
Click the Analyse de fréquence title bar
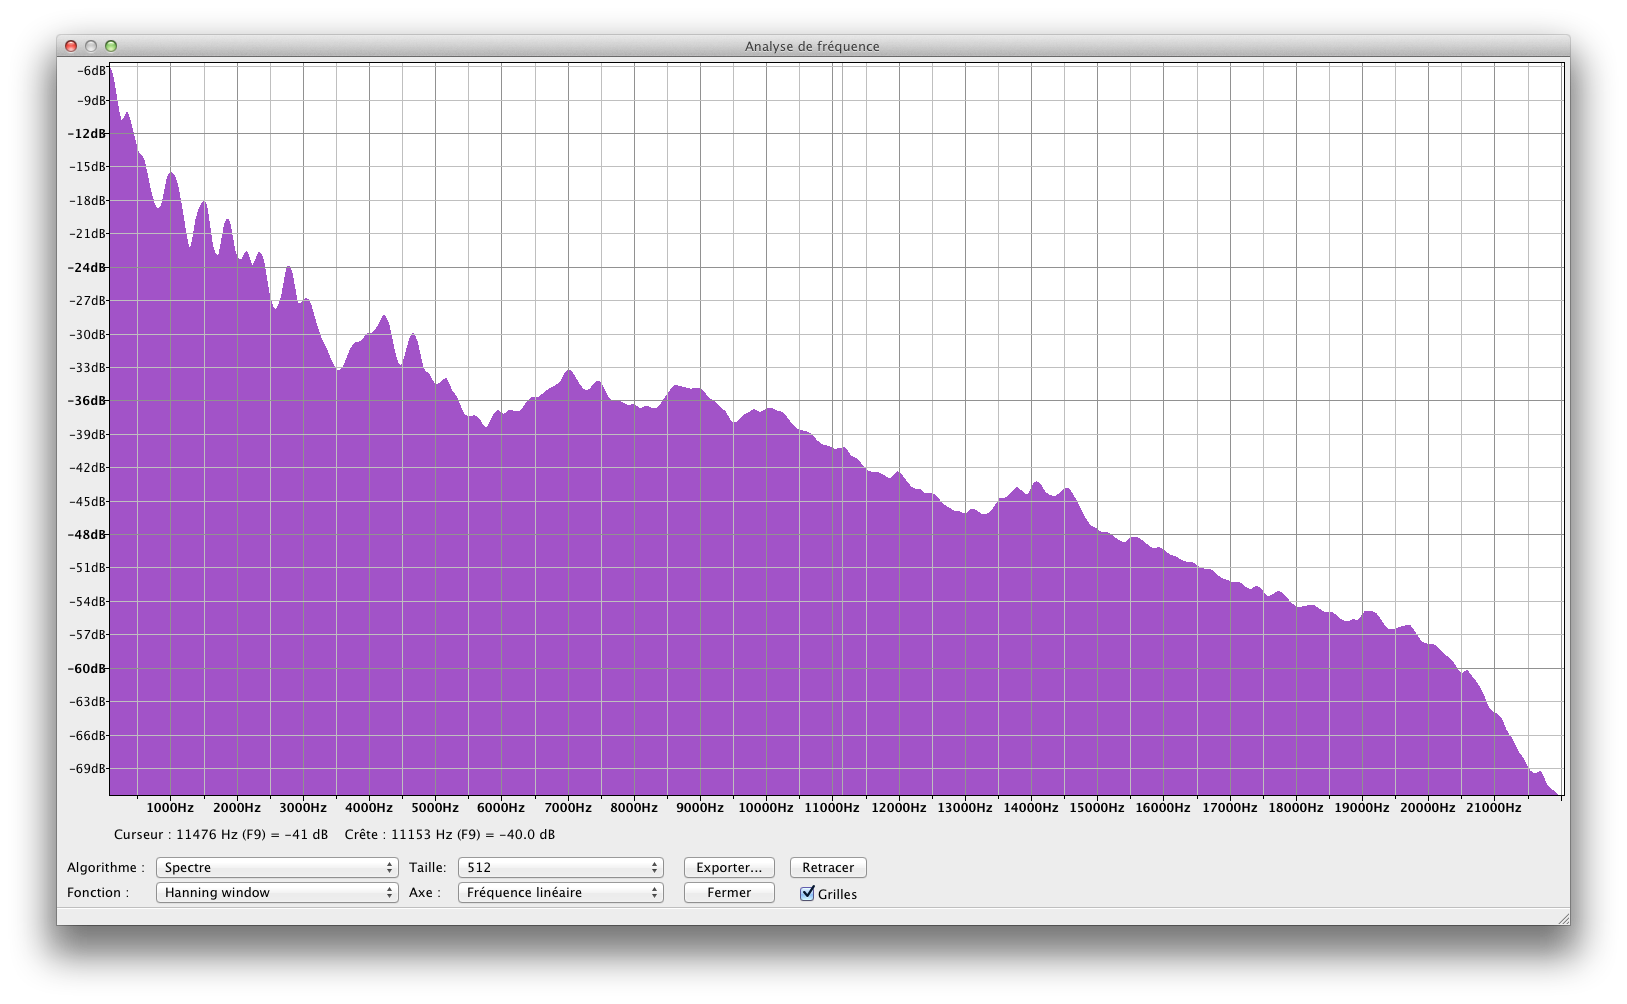(x=812, y=46)
